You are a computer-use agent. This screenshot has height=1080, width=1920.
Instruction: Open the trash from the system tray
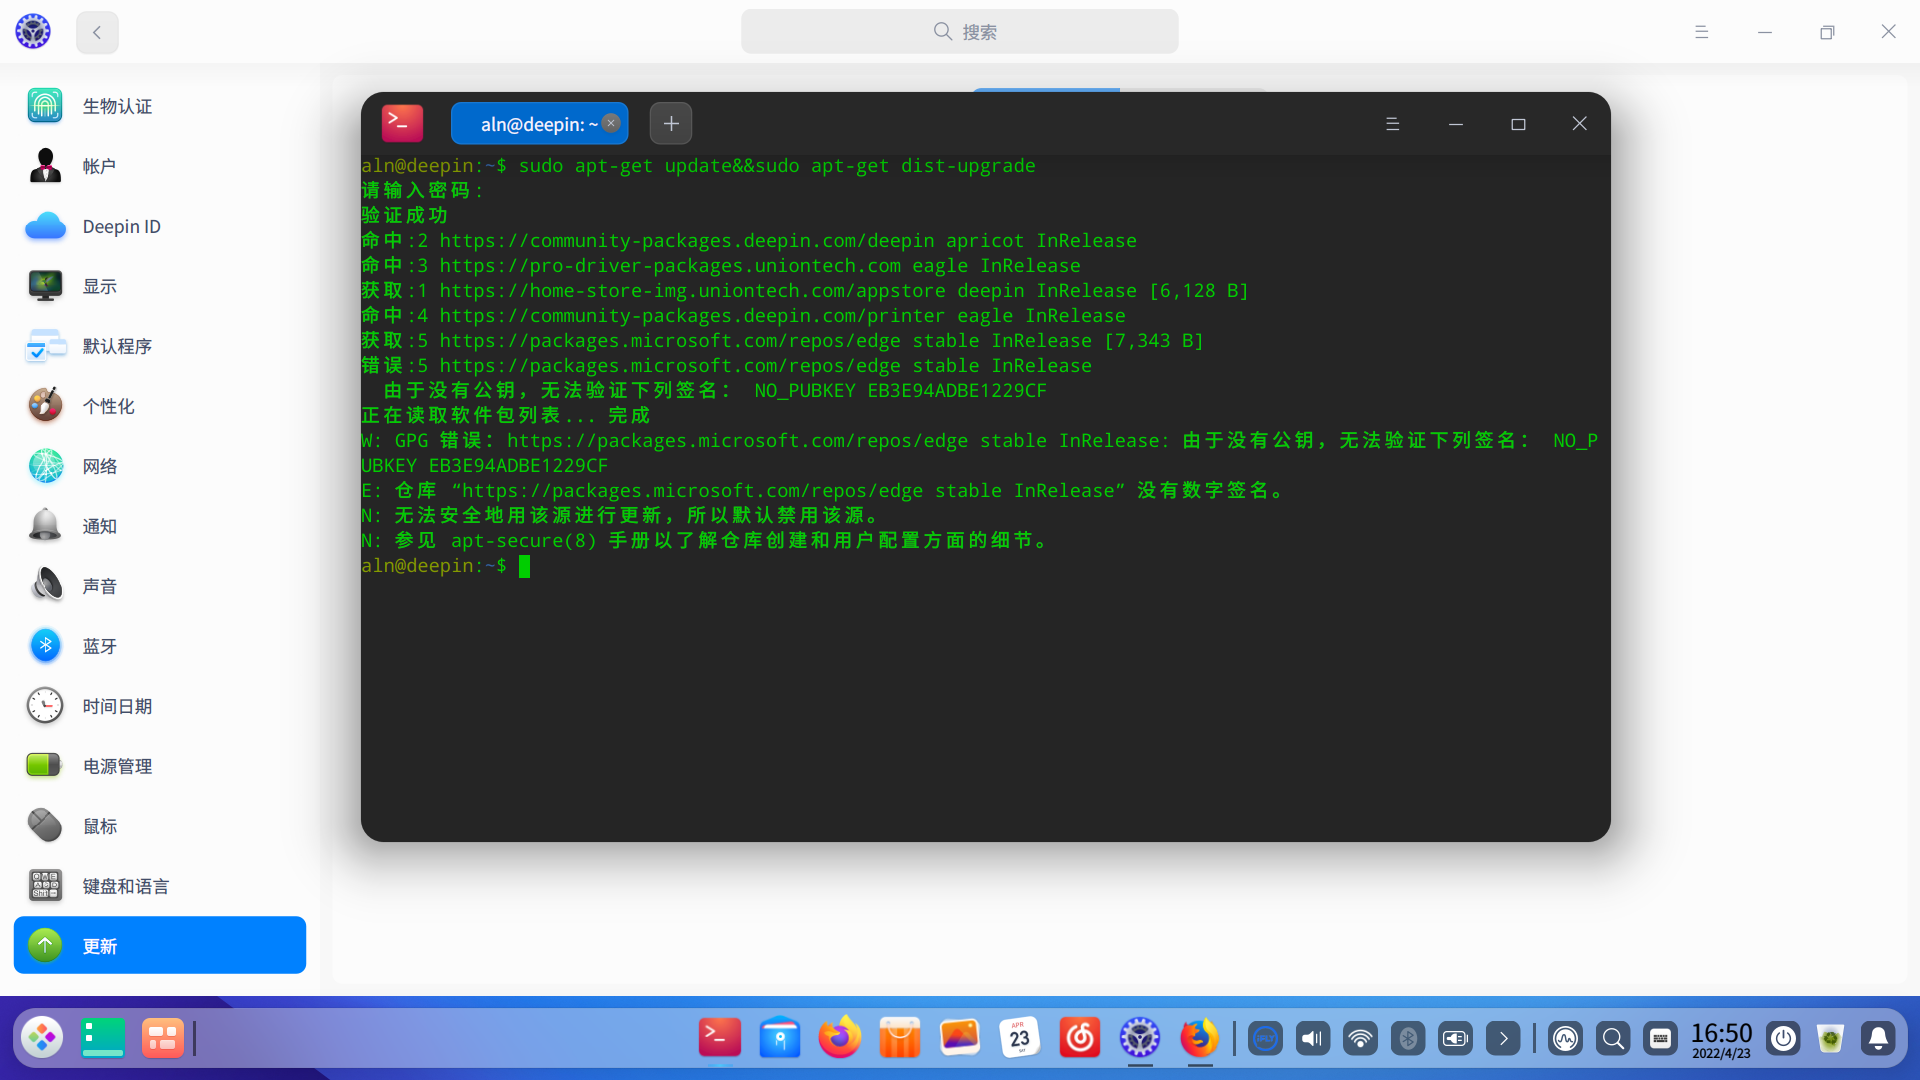[x=1831, y=1038]
